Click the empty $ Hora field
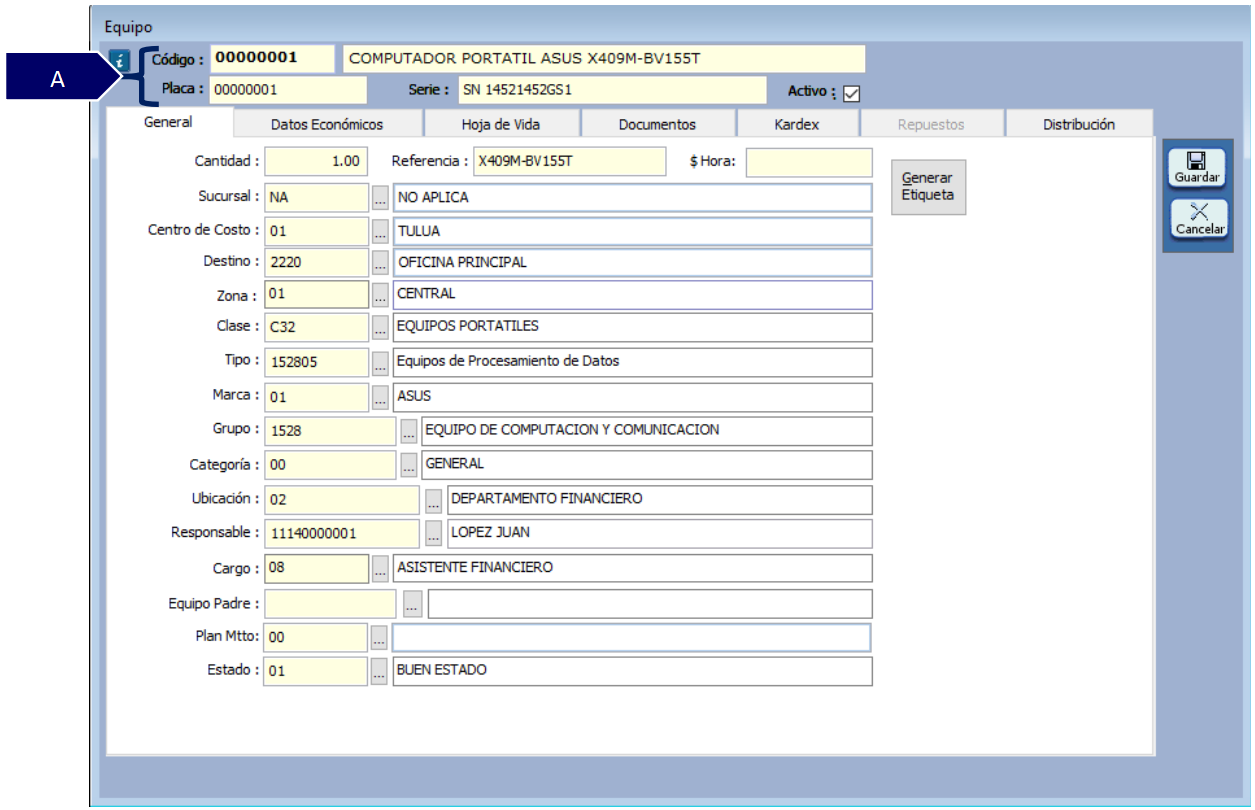Image resolution: width=1255 pixels, height=810 pixels. (809, 162)
